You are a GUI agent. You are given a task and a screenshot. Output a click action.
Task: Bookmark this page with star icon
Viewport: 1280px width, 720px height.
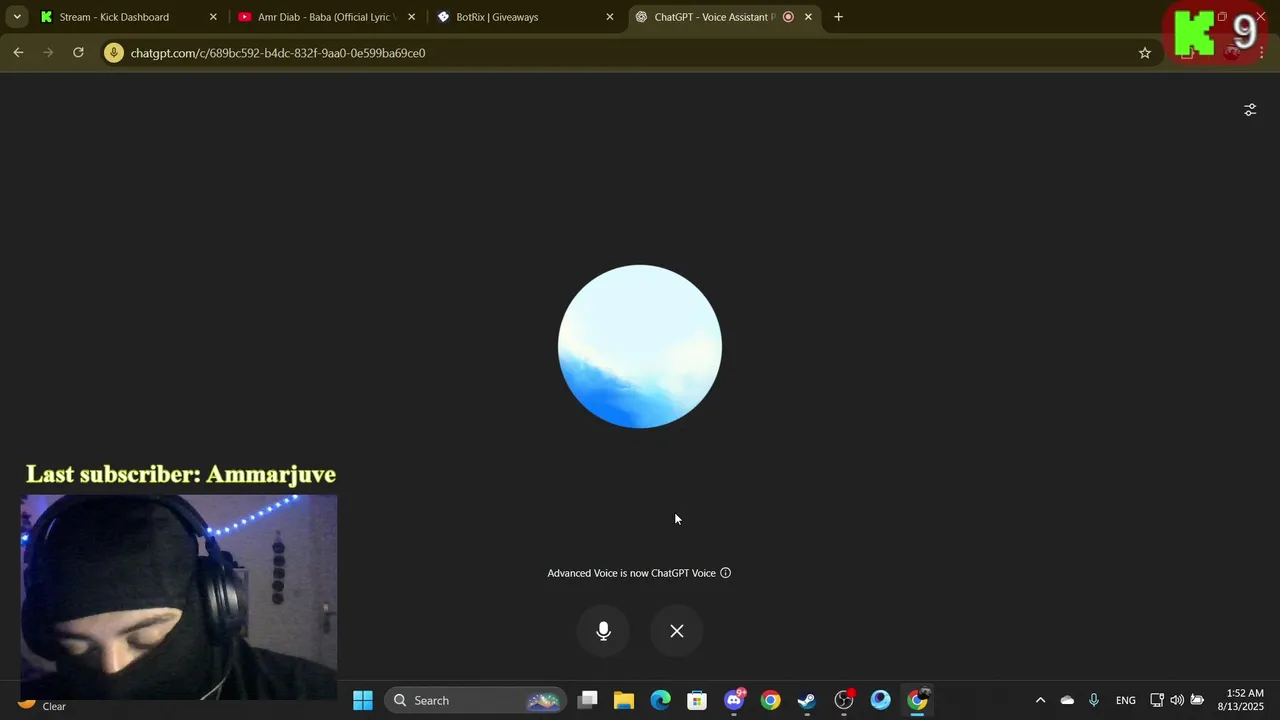(x=1145, y=53)
